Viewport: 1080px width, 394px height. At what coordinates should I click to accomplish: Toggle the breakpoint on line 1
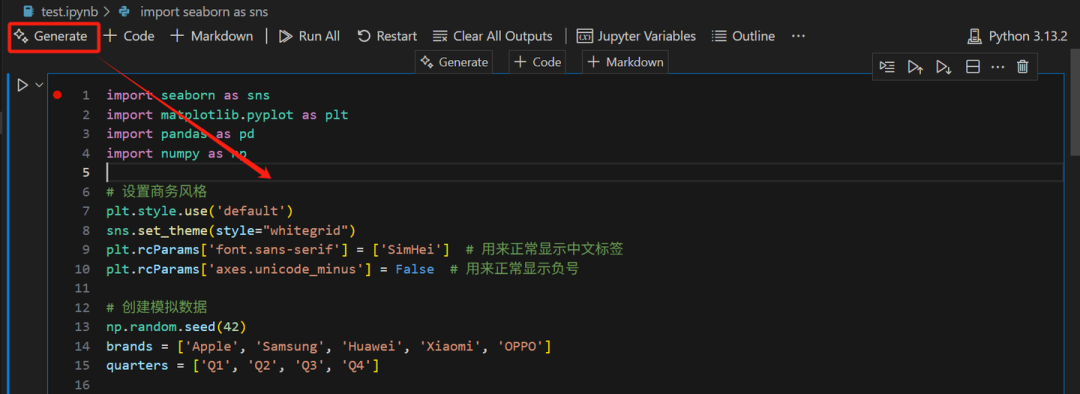[58, 95]
